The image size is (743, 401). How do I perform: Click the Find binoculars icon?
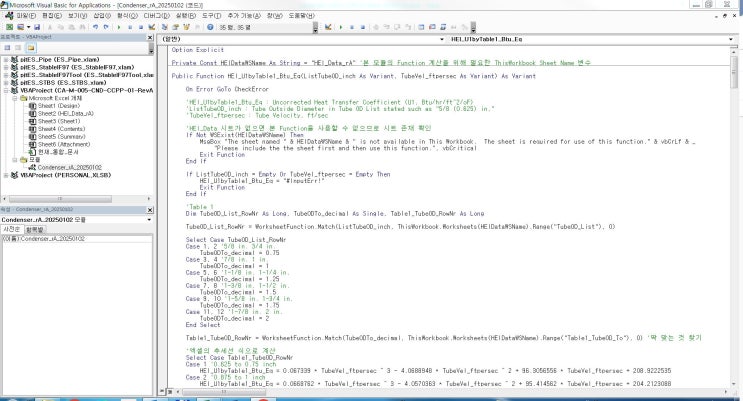(x=82, y=27)
